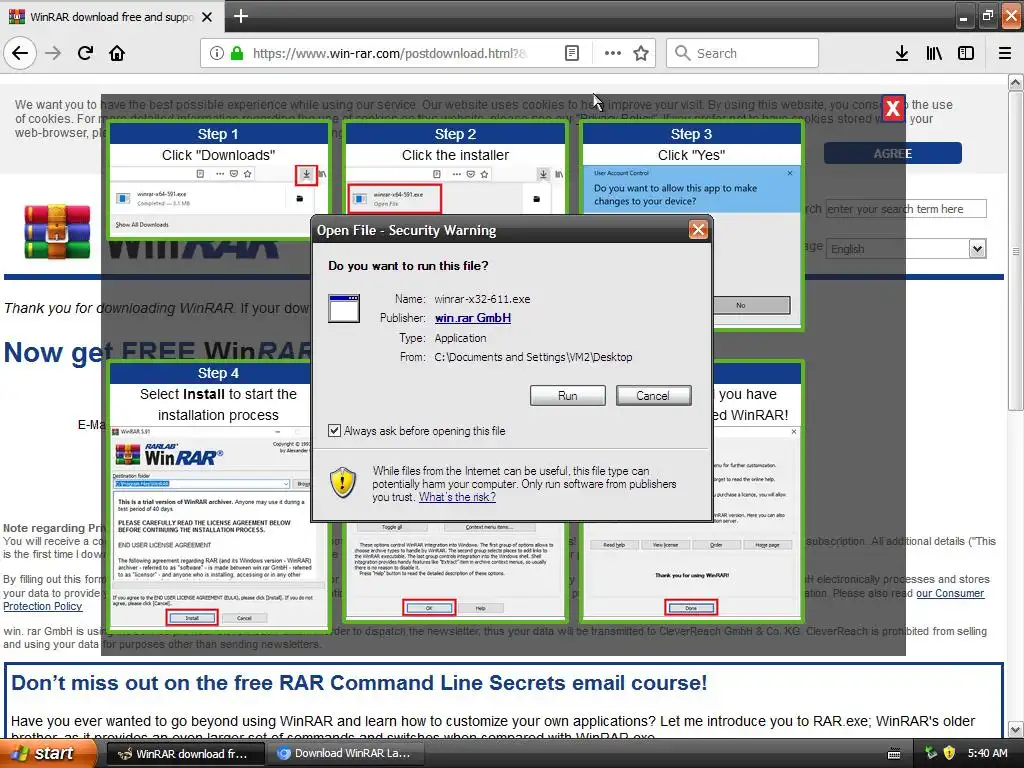Click the AGREE cookie button
Viewport: 1024px width, 768px height.
click(892, 153)
